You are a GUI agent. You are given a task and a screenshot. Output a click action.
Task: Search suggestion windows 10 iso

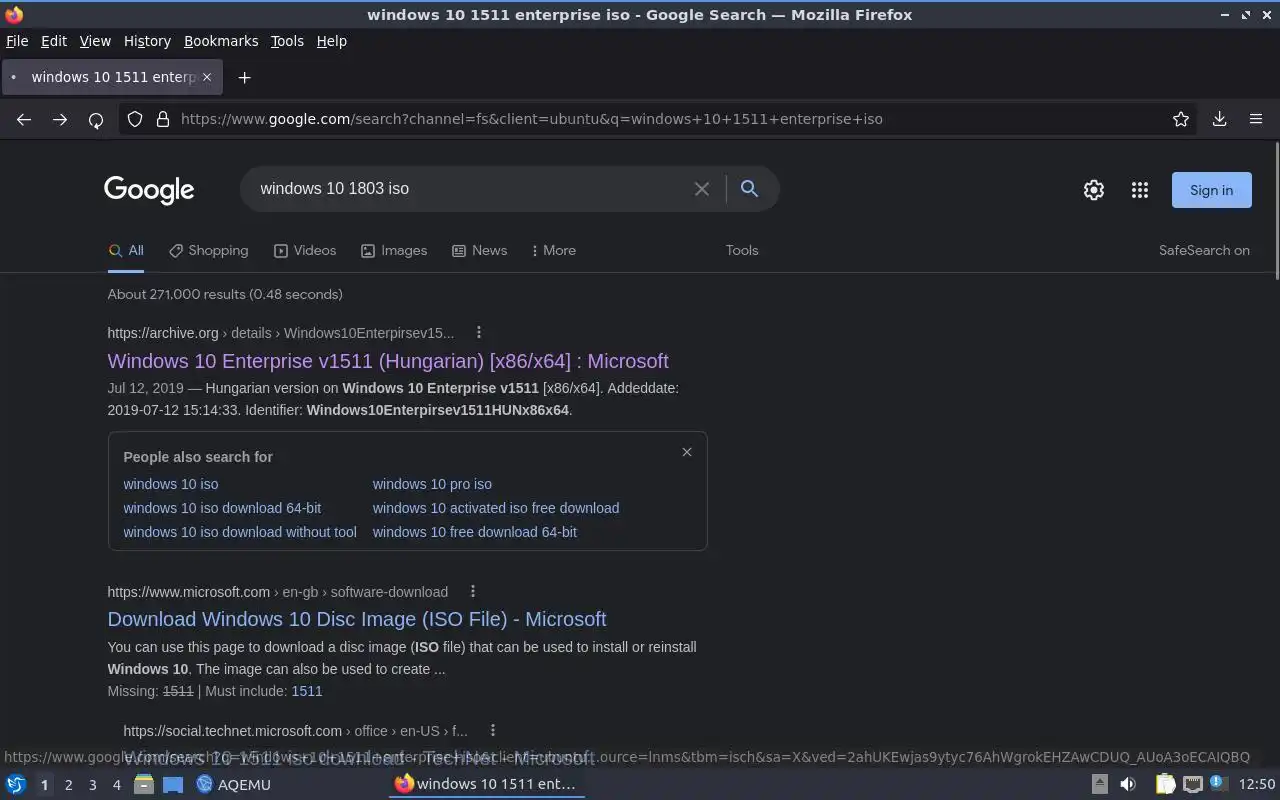pos(171,484)
